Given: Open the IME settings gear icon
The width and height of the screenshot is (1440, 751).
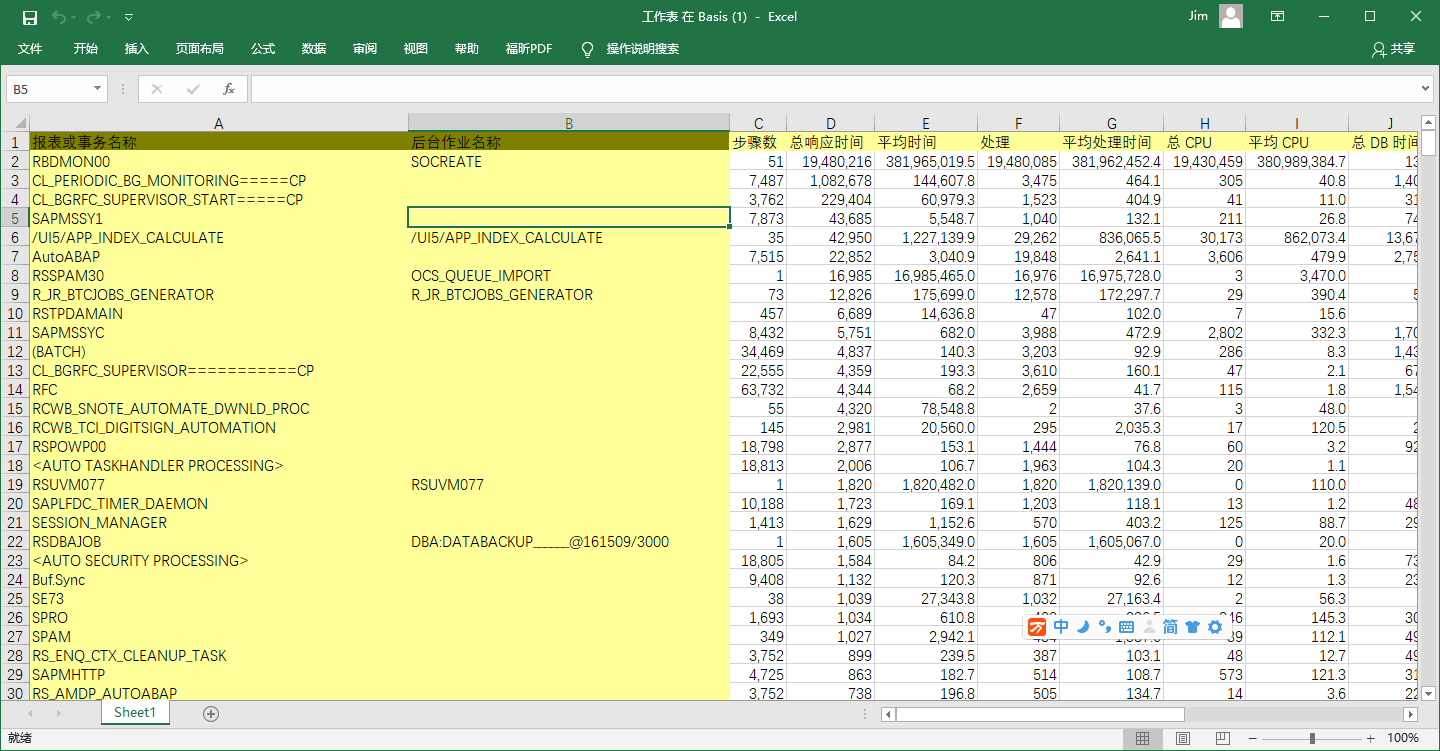Looking at the screenshot, I should pos(1215,627).
